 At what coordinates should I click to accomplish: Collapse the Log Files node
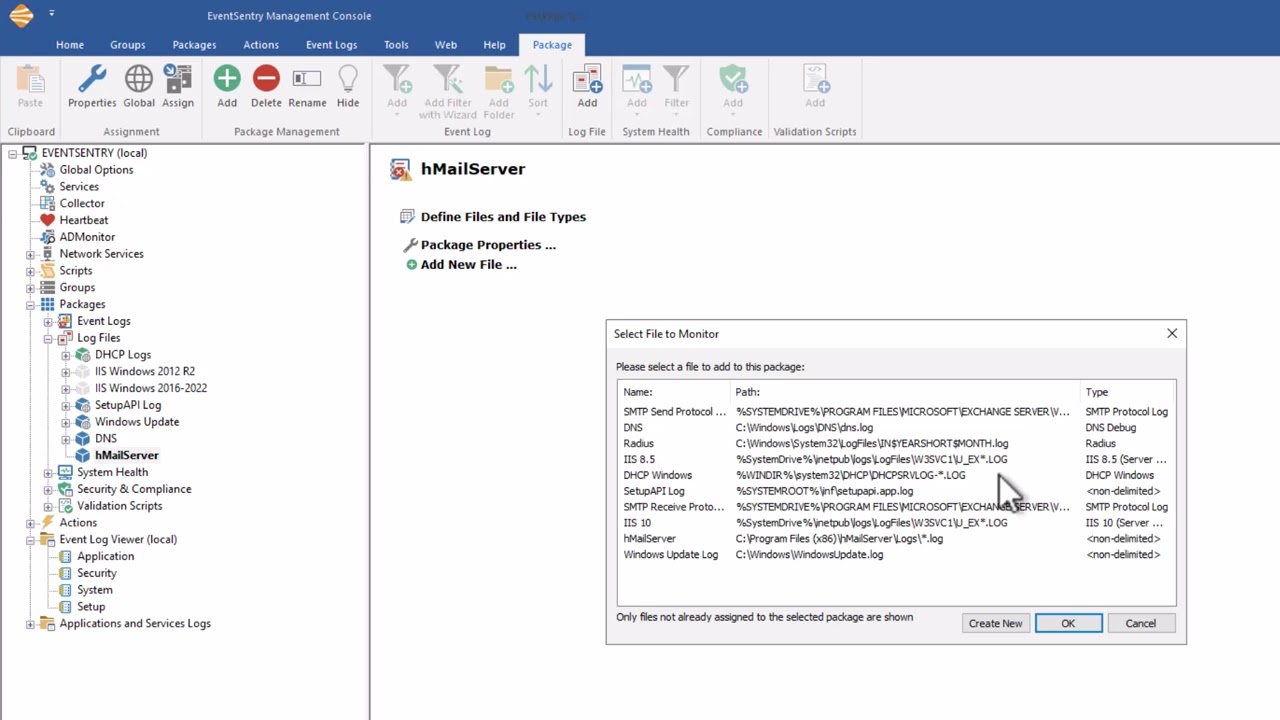point(48,339)
